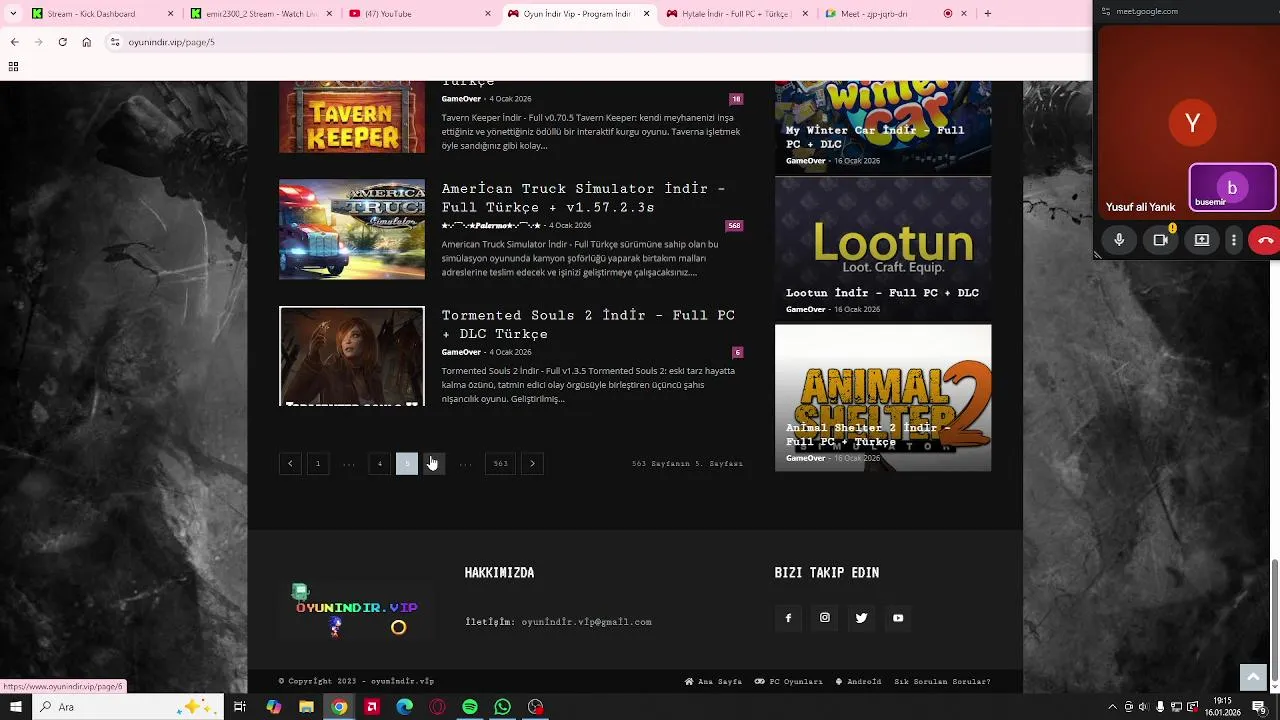1280x720 pixels.
Task: Open the Tormented Souls 2 thumbnail
Action: pyautogui.click(x=352, y=356)
